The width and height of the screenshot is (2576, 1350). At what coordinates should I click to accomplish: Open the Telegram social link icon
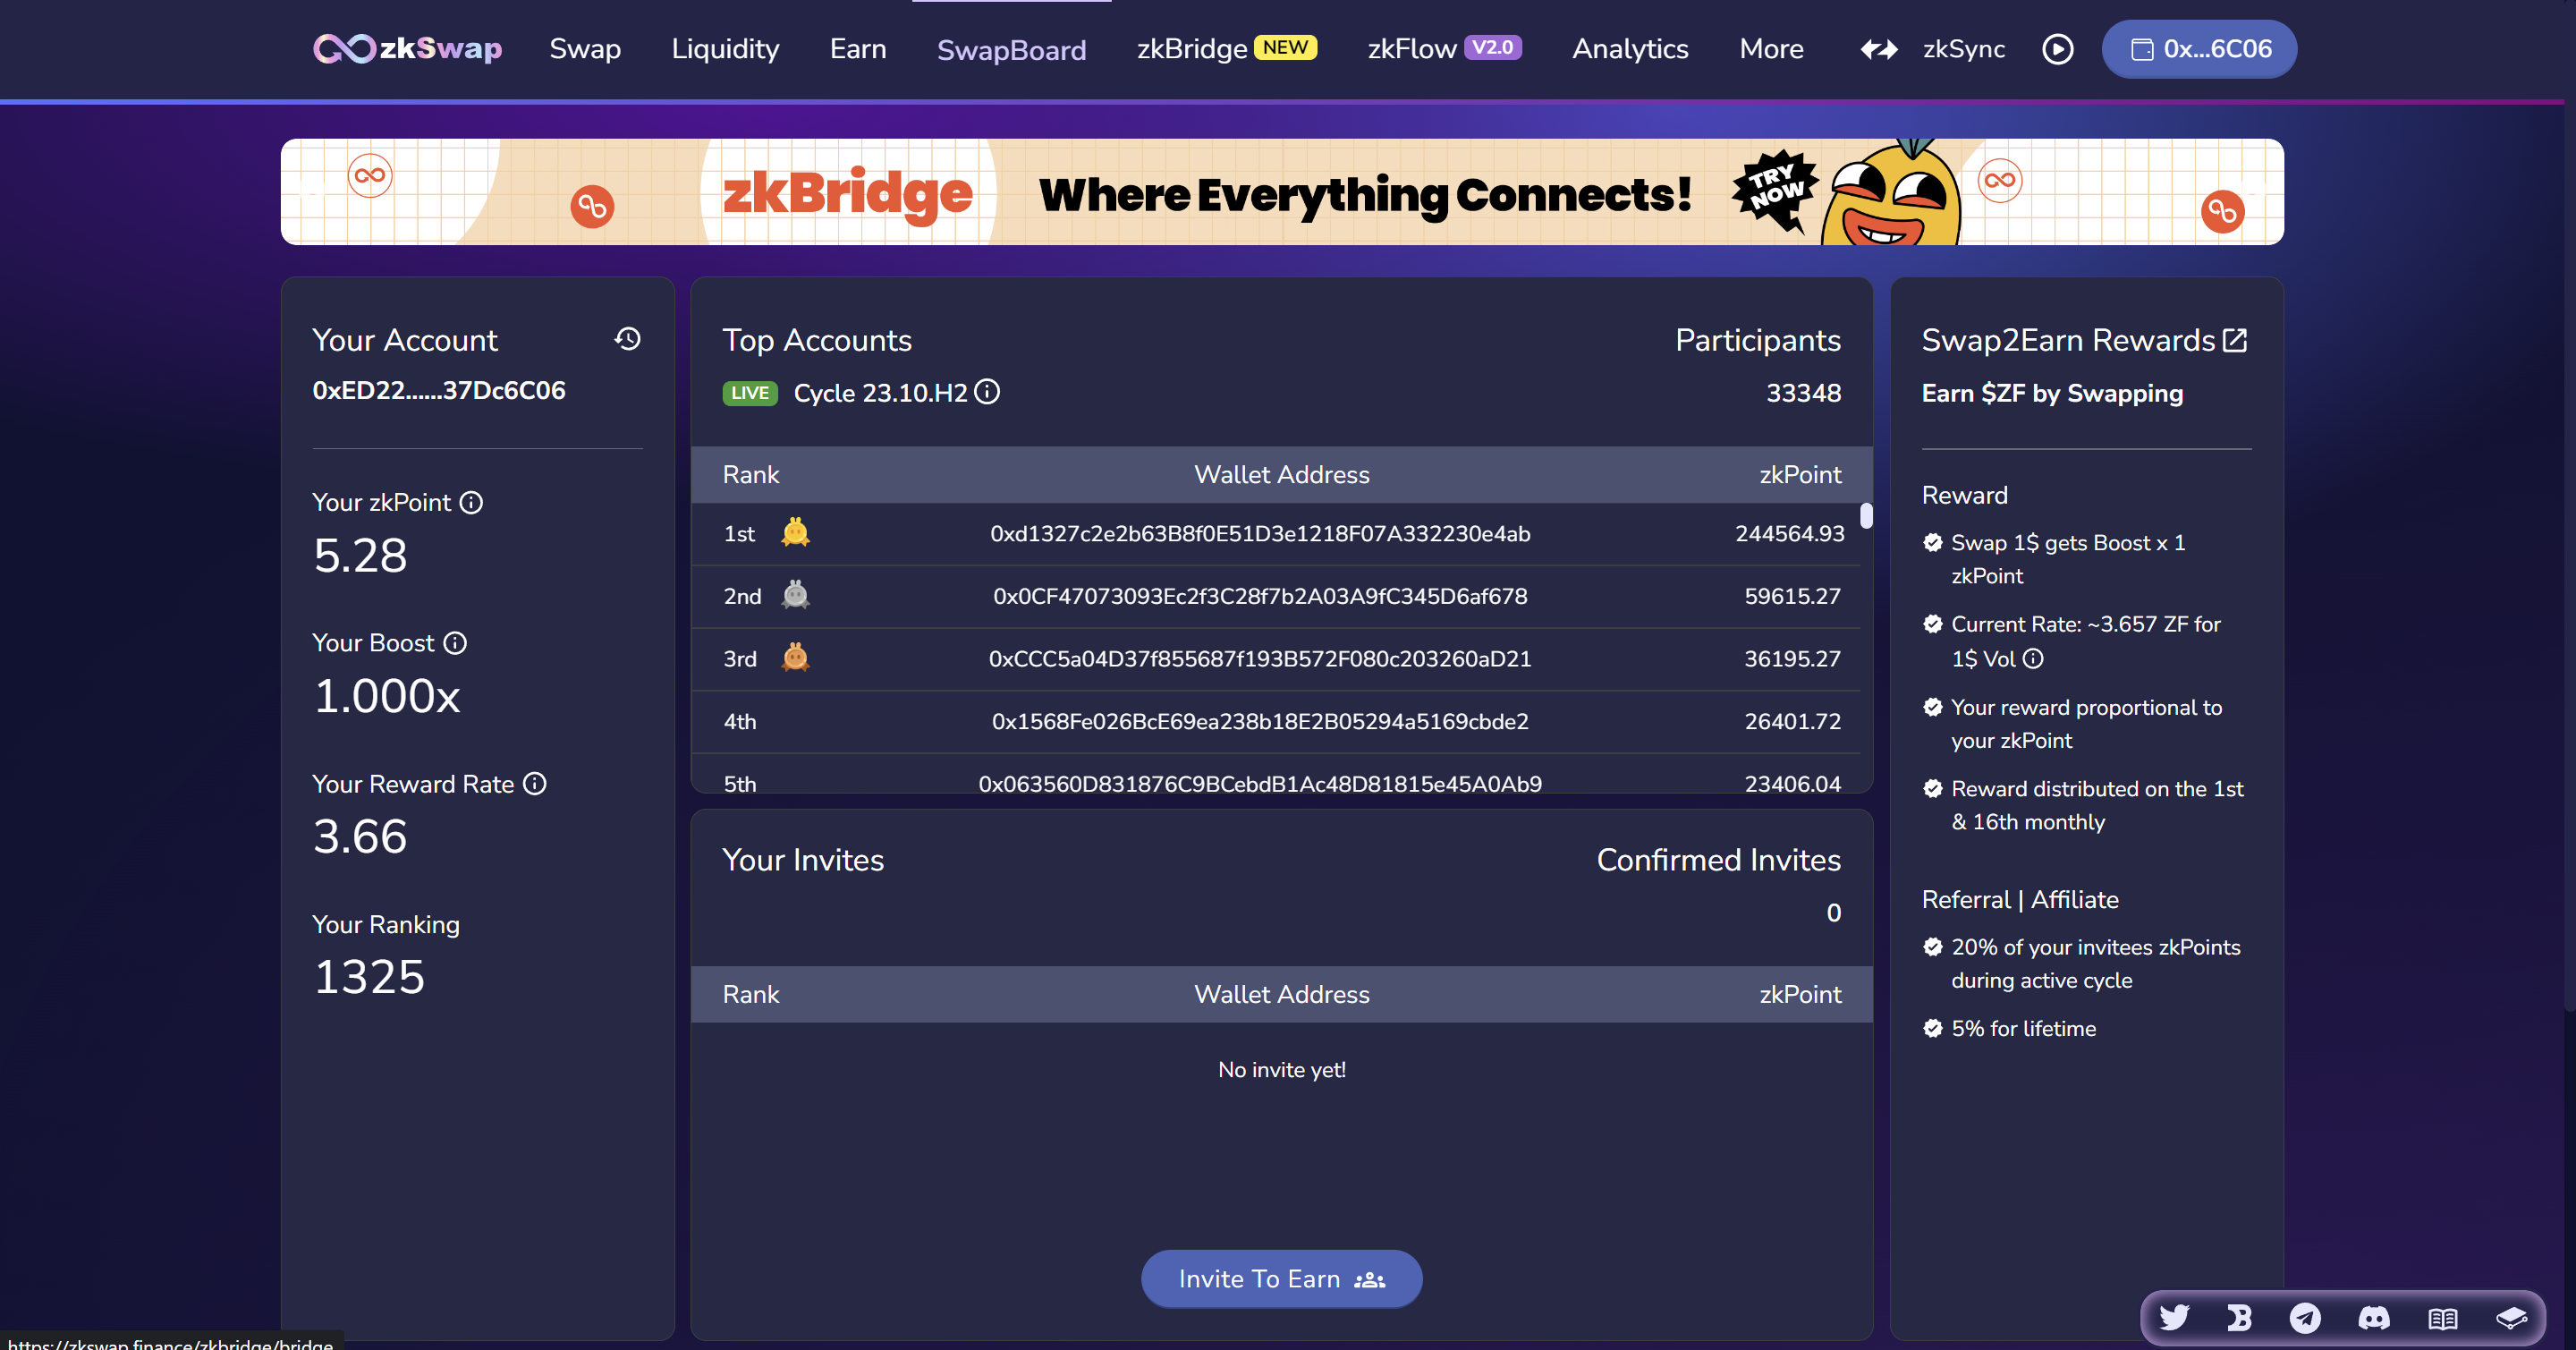[2305, 1317]
